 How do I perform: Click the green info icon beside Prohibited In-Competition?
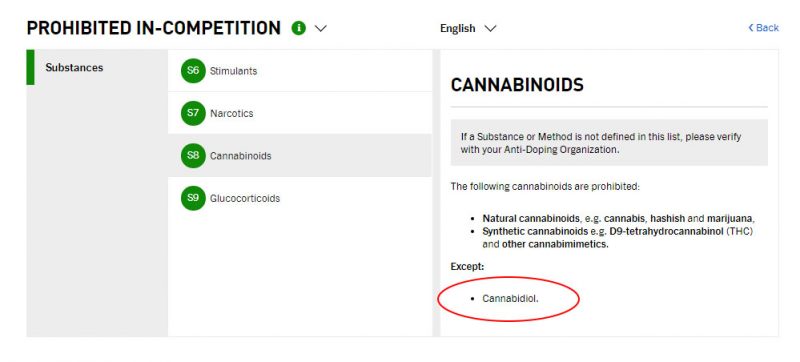pos(298,28)
